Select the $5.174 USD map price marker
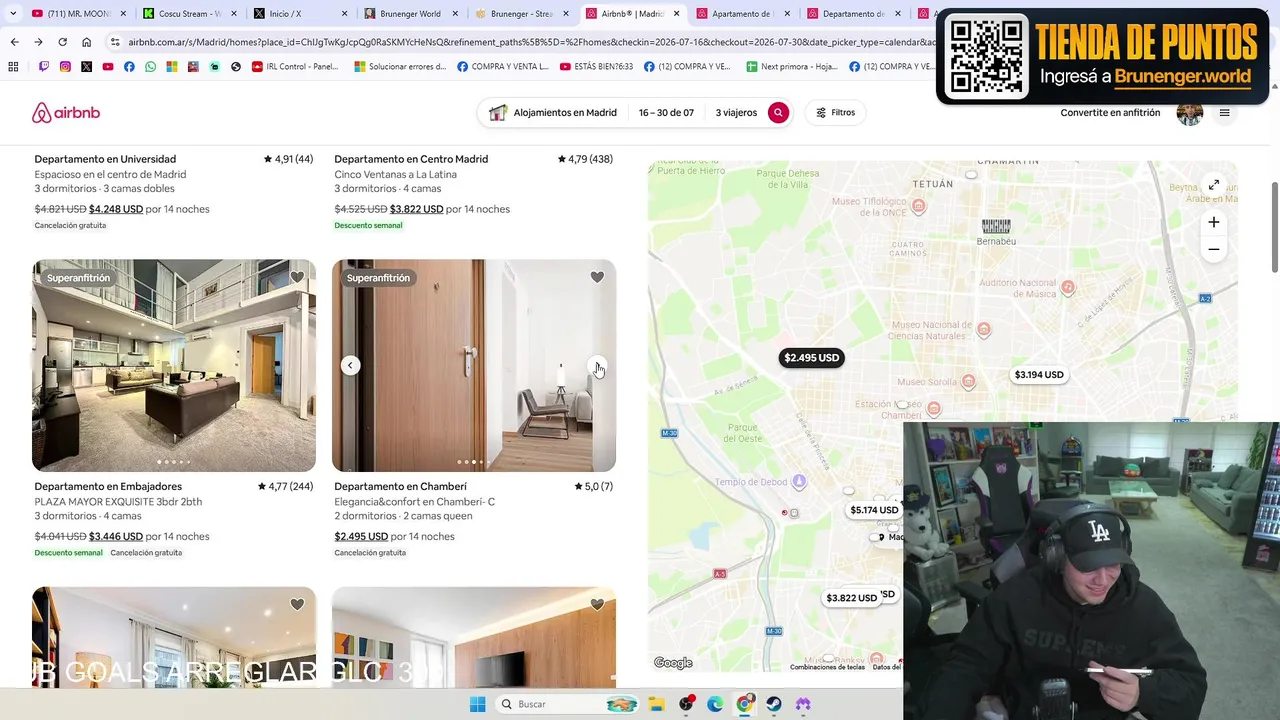This screenshot has width=1280, height=720. [874, 510]
